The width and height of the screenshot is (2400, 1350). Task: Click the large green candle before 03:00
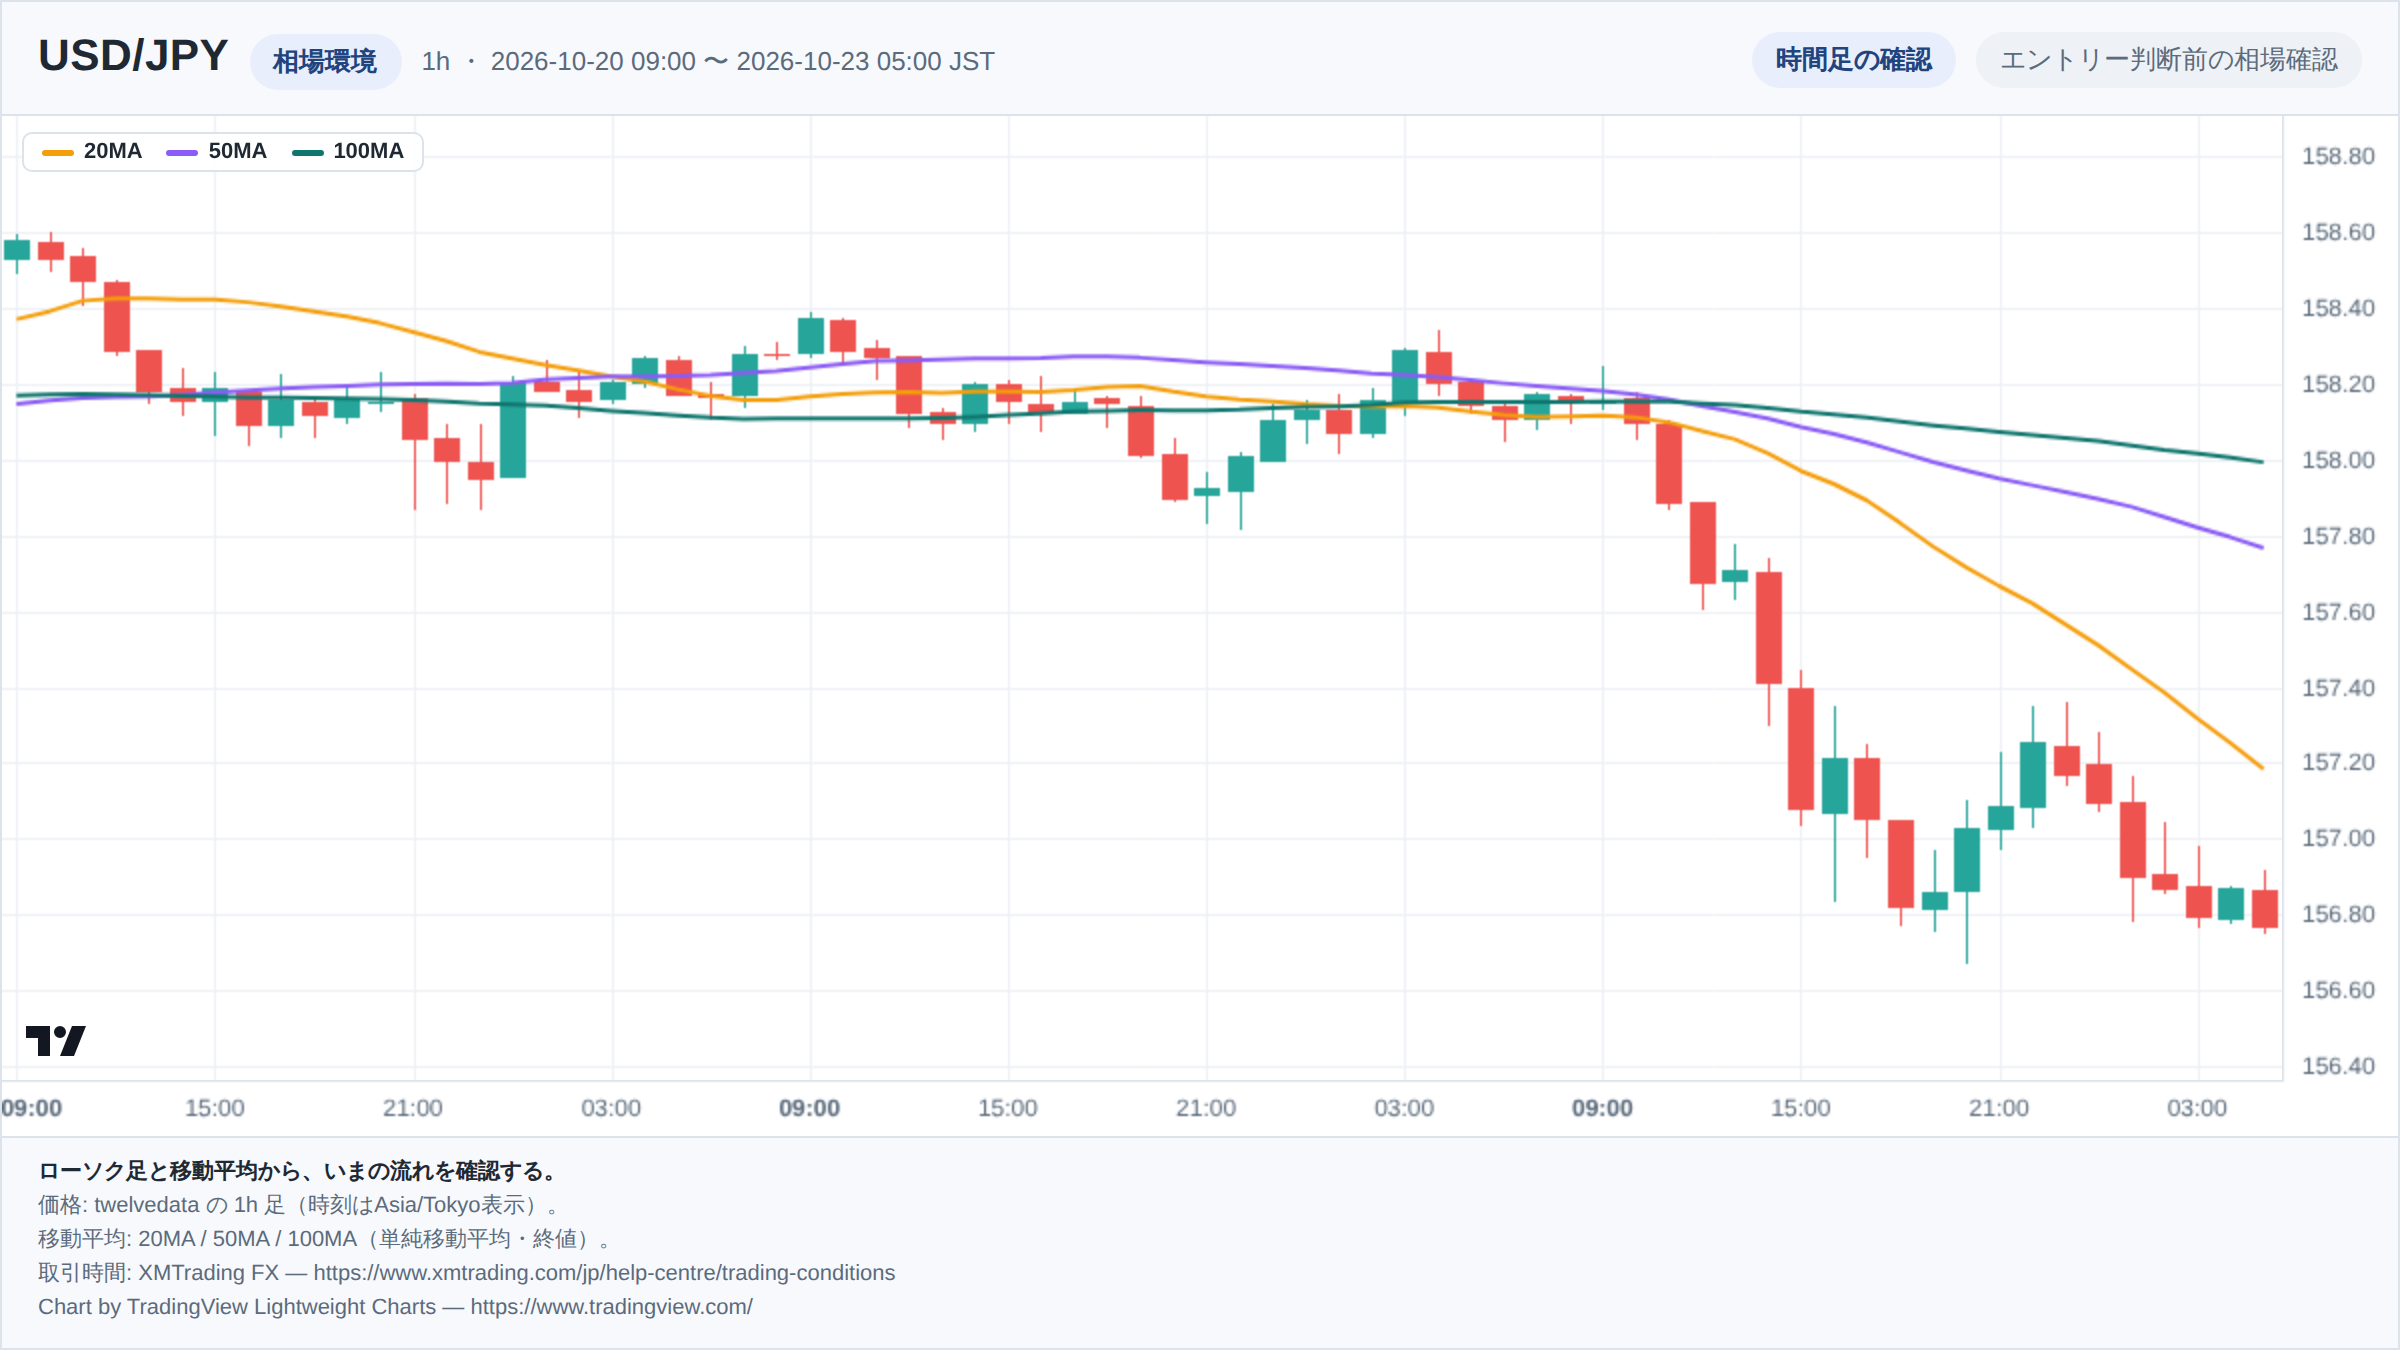(x=513, y=431)
